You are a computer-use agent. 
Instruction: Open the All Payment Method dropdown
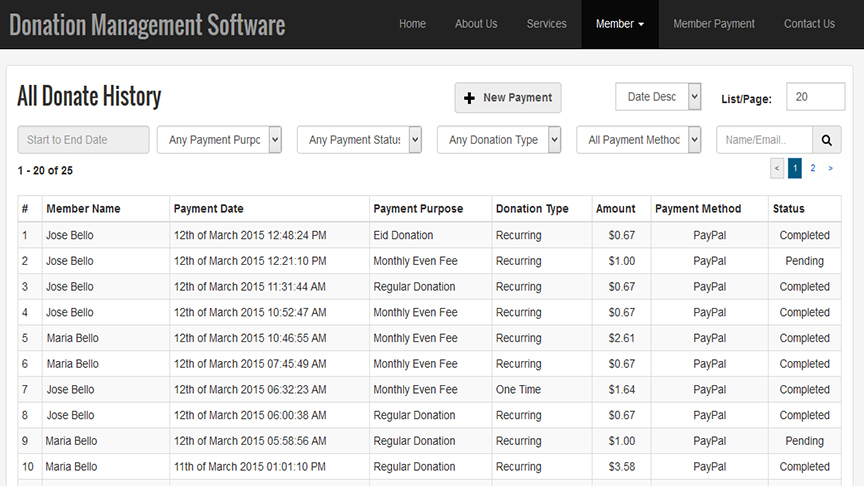coord(639,140)
